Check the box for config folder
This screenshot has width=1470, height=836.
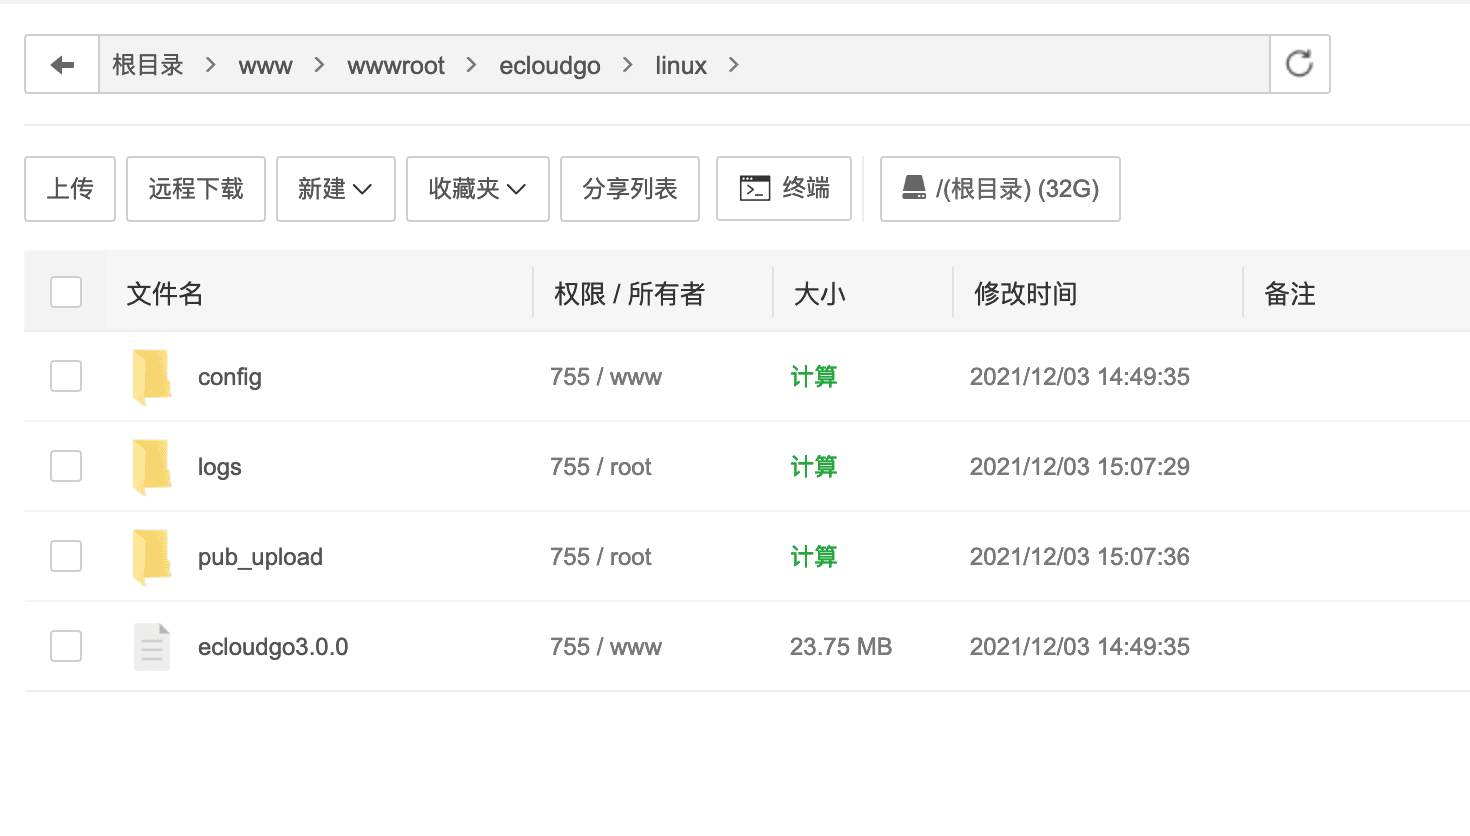(x=66, y=376)
